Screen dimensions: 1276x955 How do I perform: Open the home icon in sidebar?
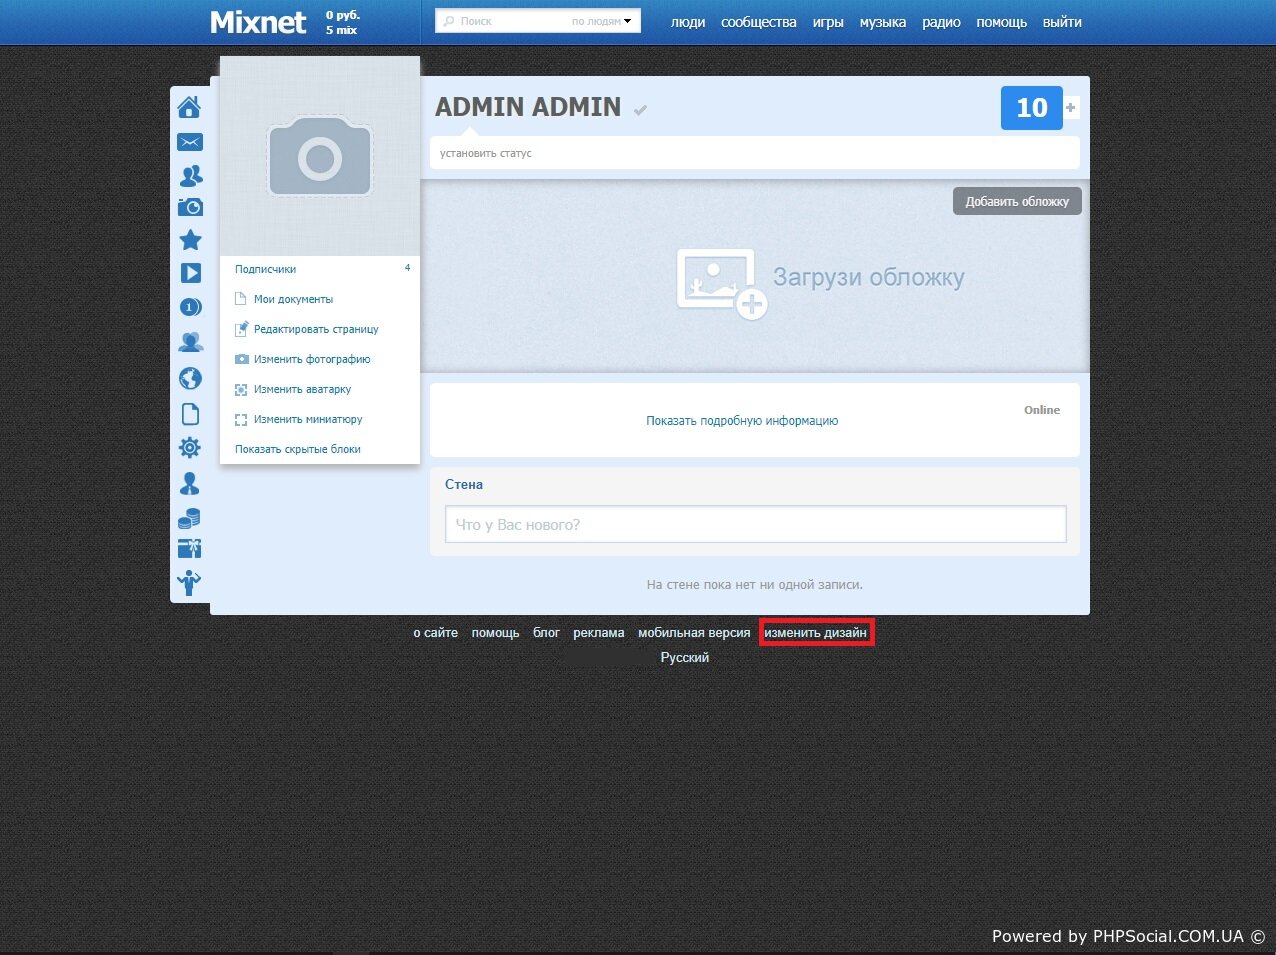[x=189, y=107]
